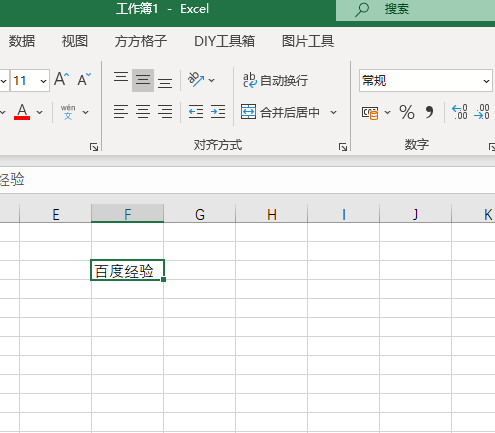This screenshot has height=433, width=495.
Task: Select column H header
Action: click(x=272, y=214)
